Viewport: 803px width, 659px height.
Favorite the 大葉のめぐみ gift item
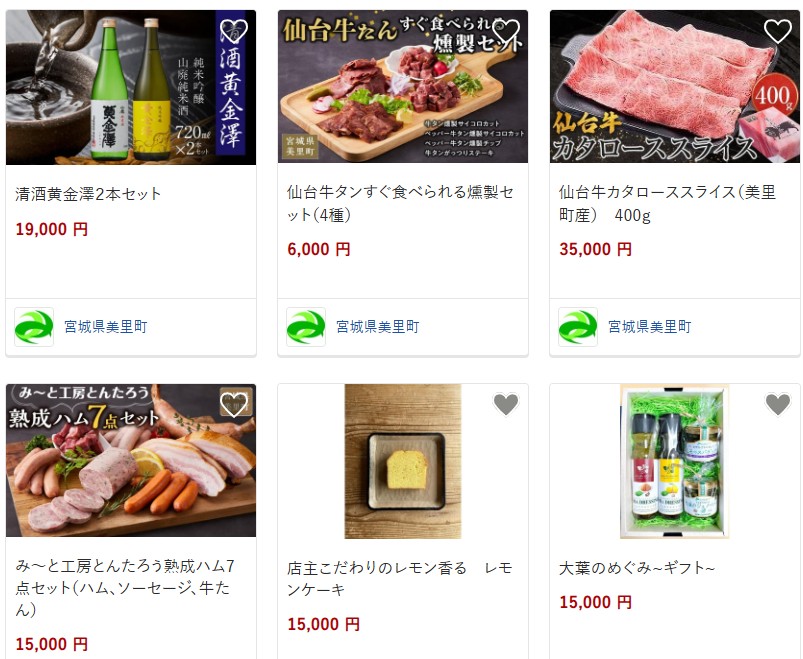778,405
